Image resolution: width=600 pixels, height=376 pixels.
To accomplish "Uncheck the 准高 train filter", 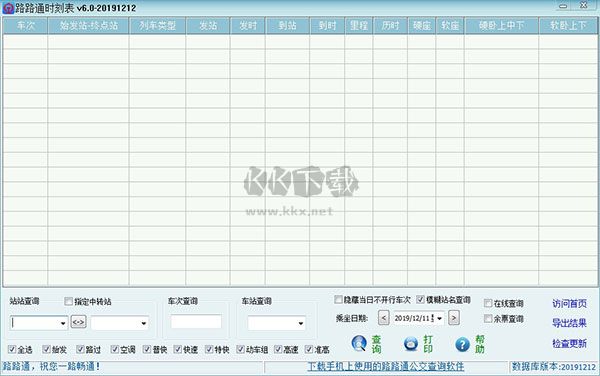I will 309,349.
